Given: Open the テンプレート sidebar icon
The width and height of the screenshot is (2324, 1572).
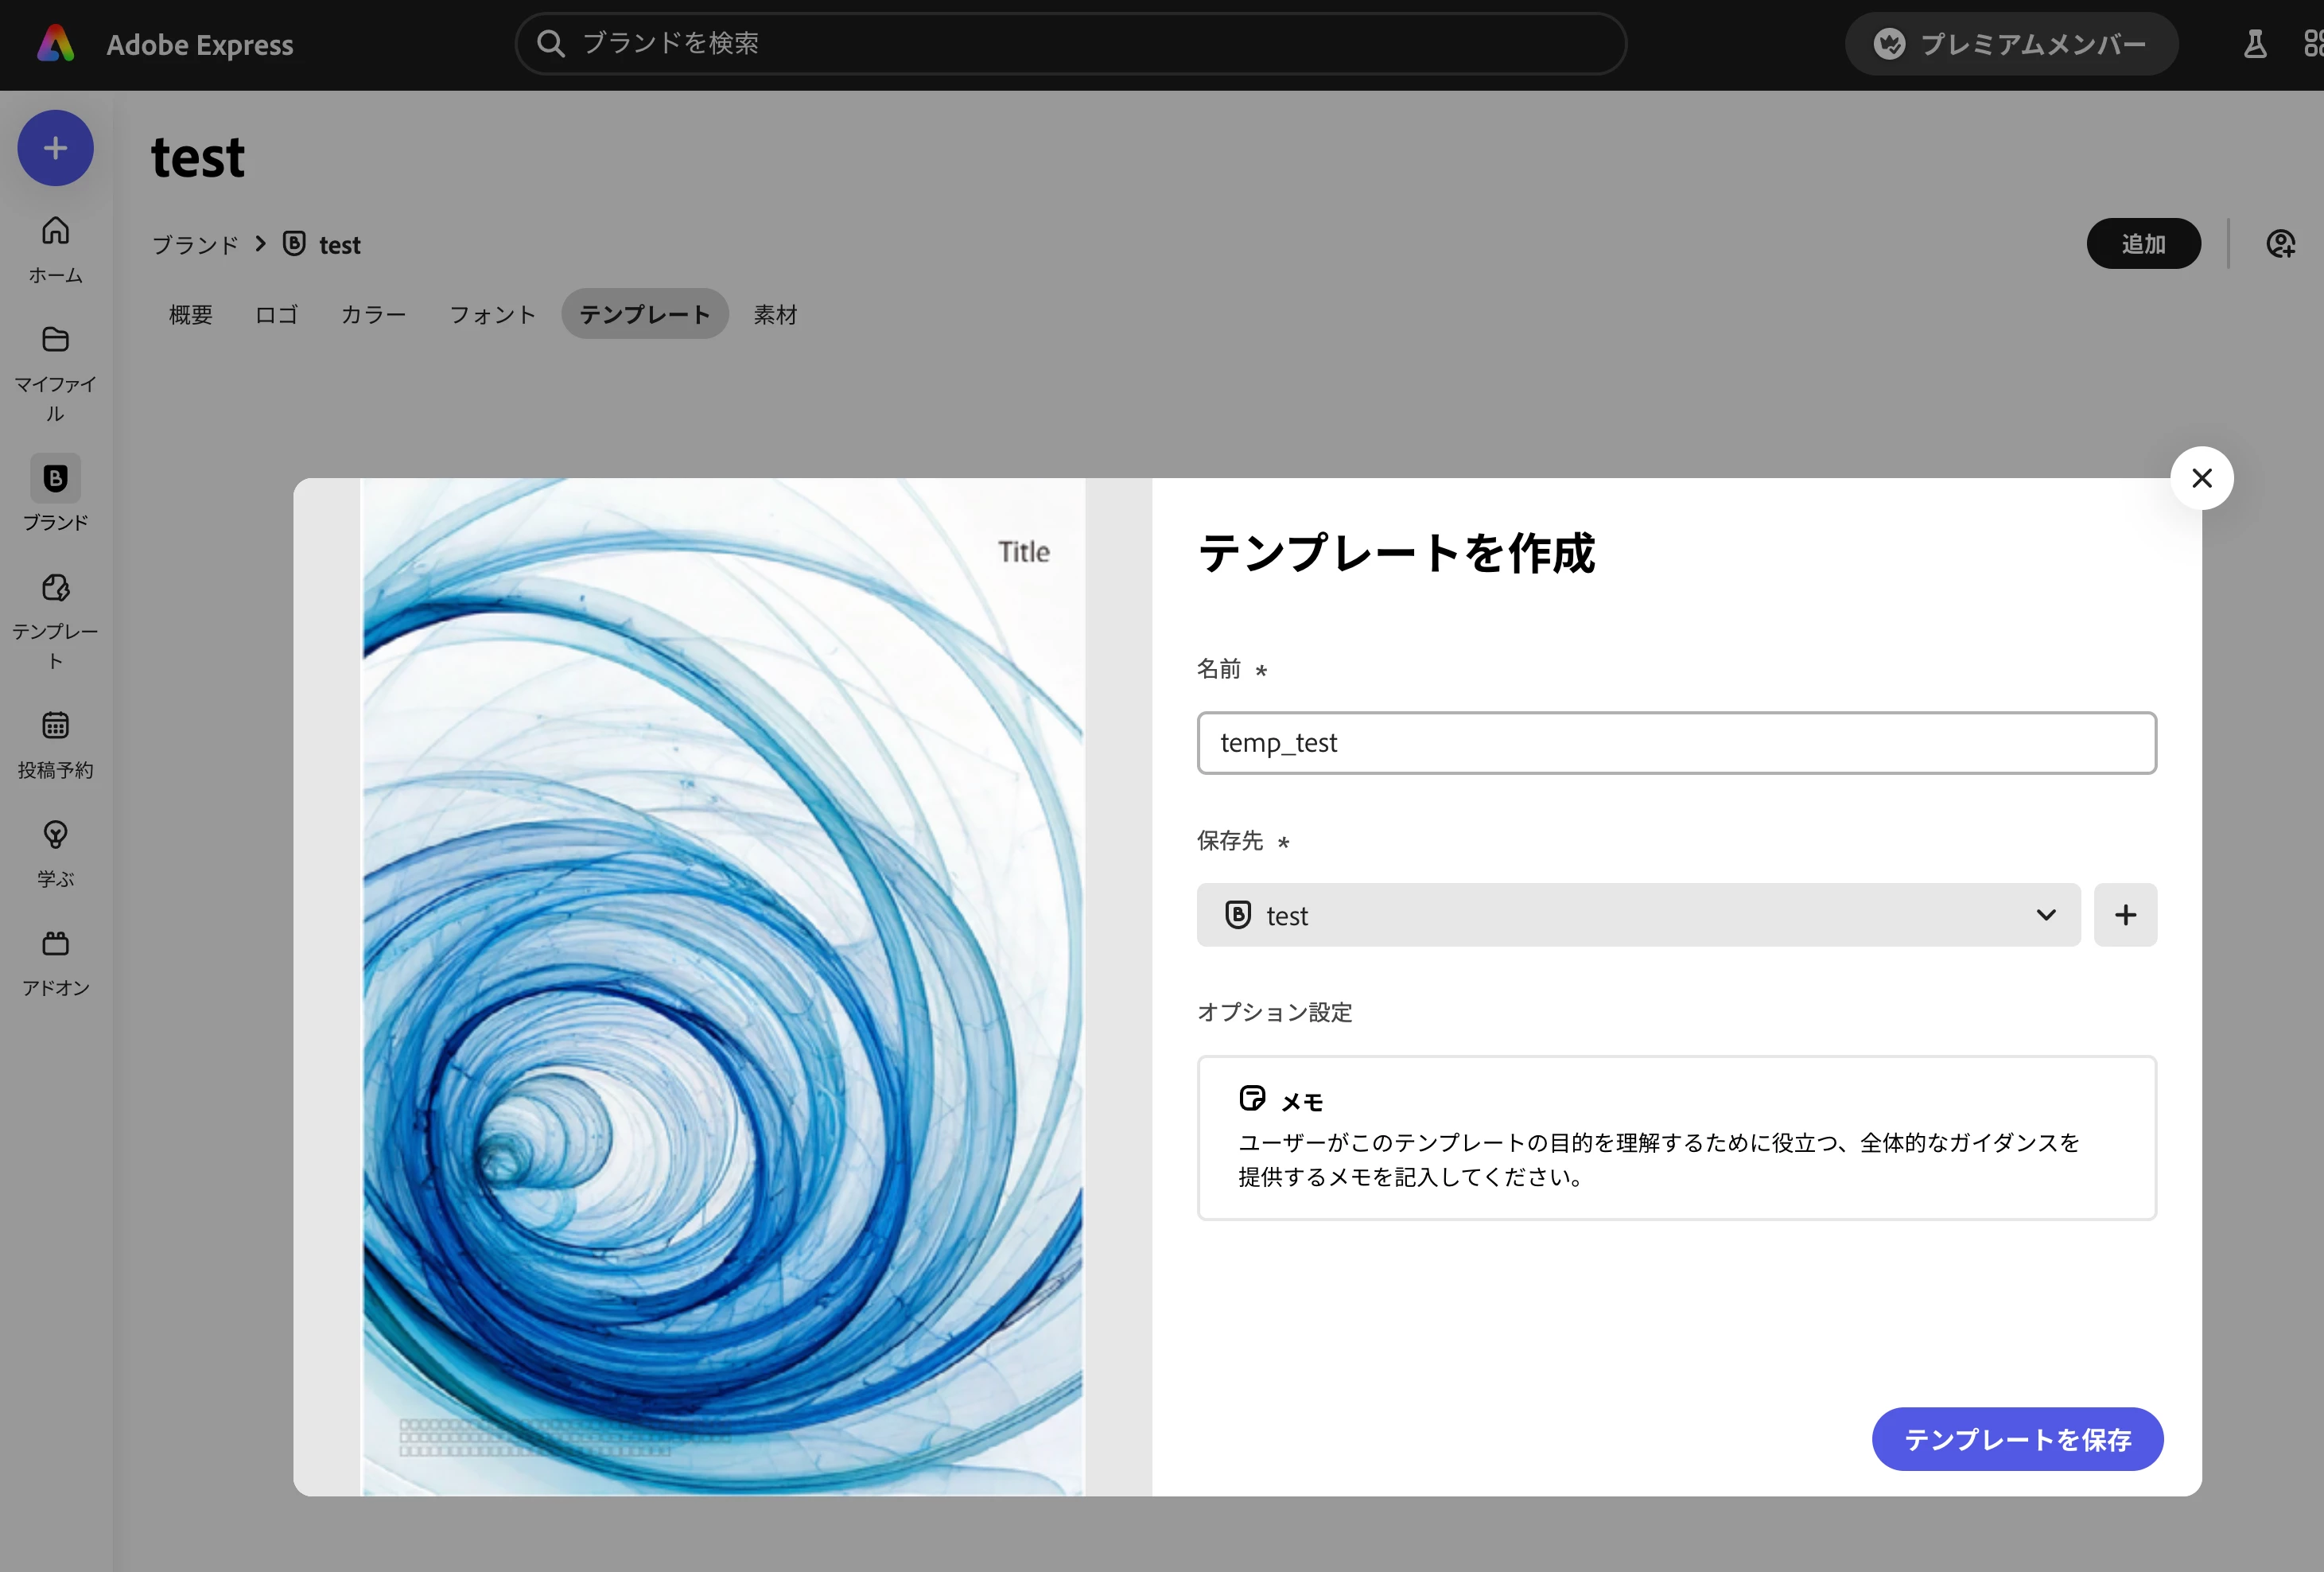Looking at the screenshot, I should coord(55,588).
